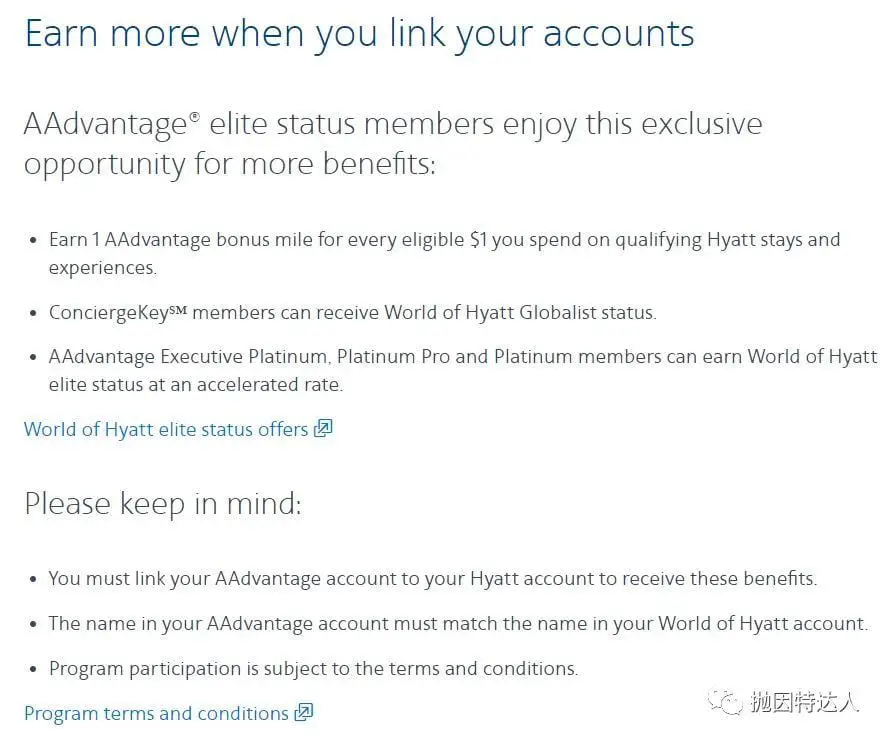
Task: Click the bullet dot before ConciergeKey members
Action: point(33,313)
